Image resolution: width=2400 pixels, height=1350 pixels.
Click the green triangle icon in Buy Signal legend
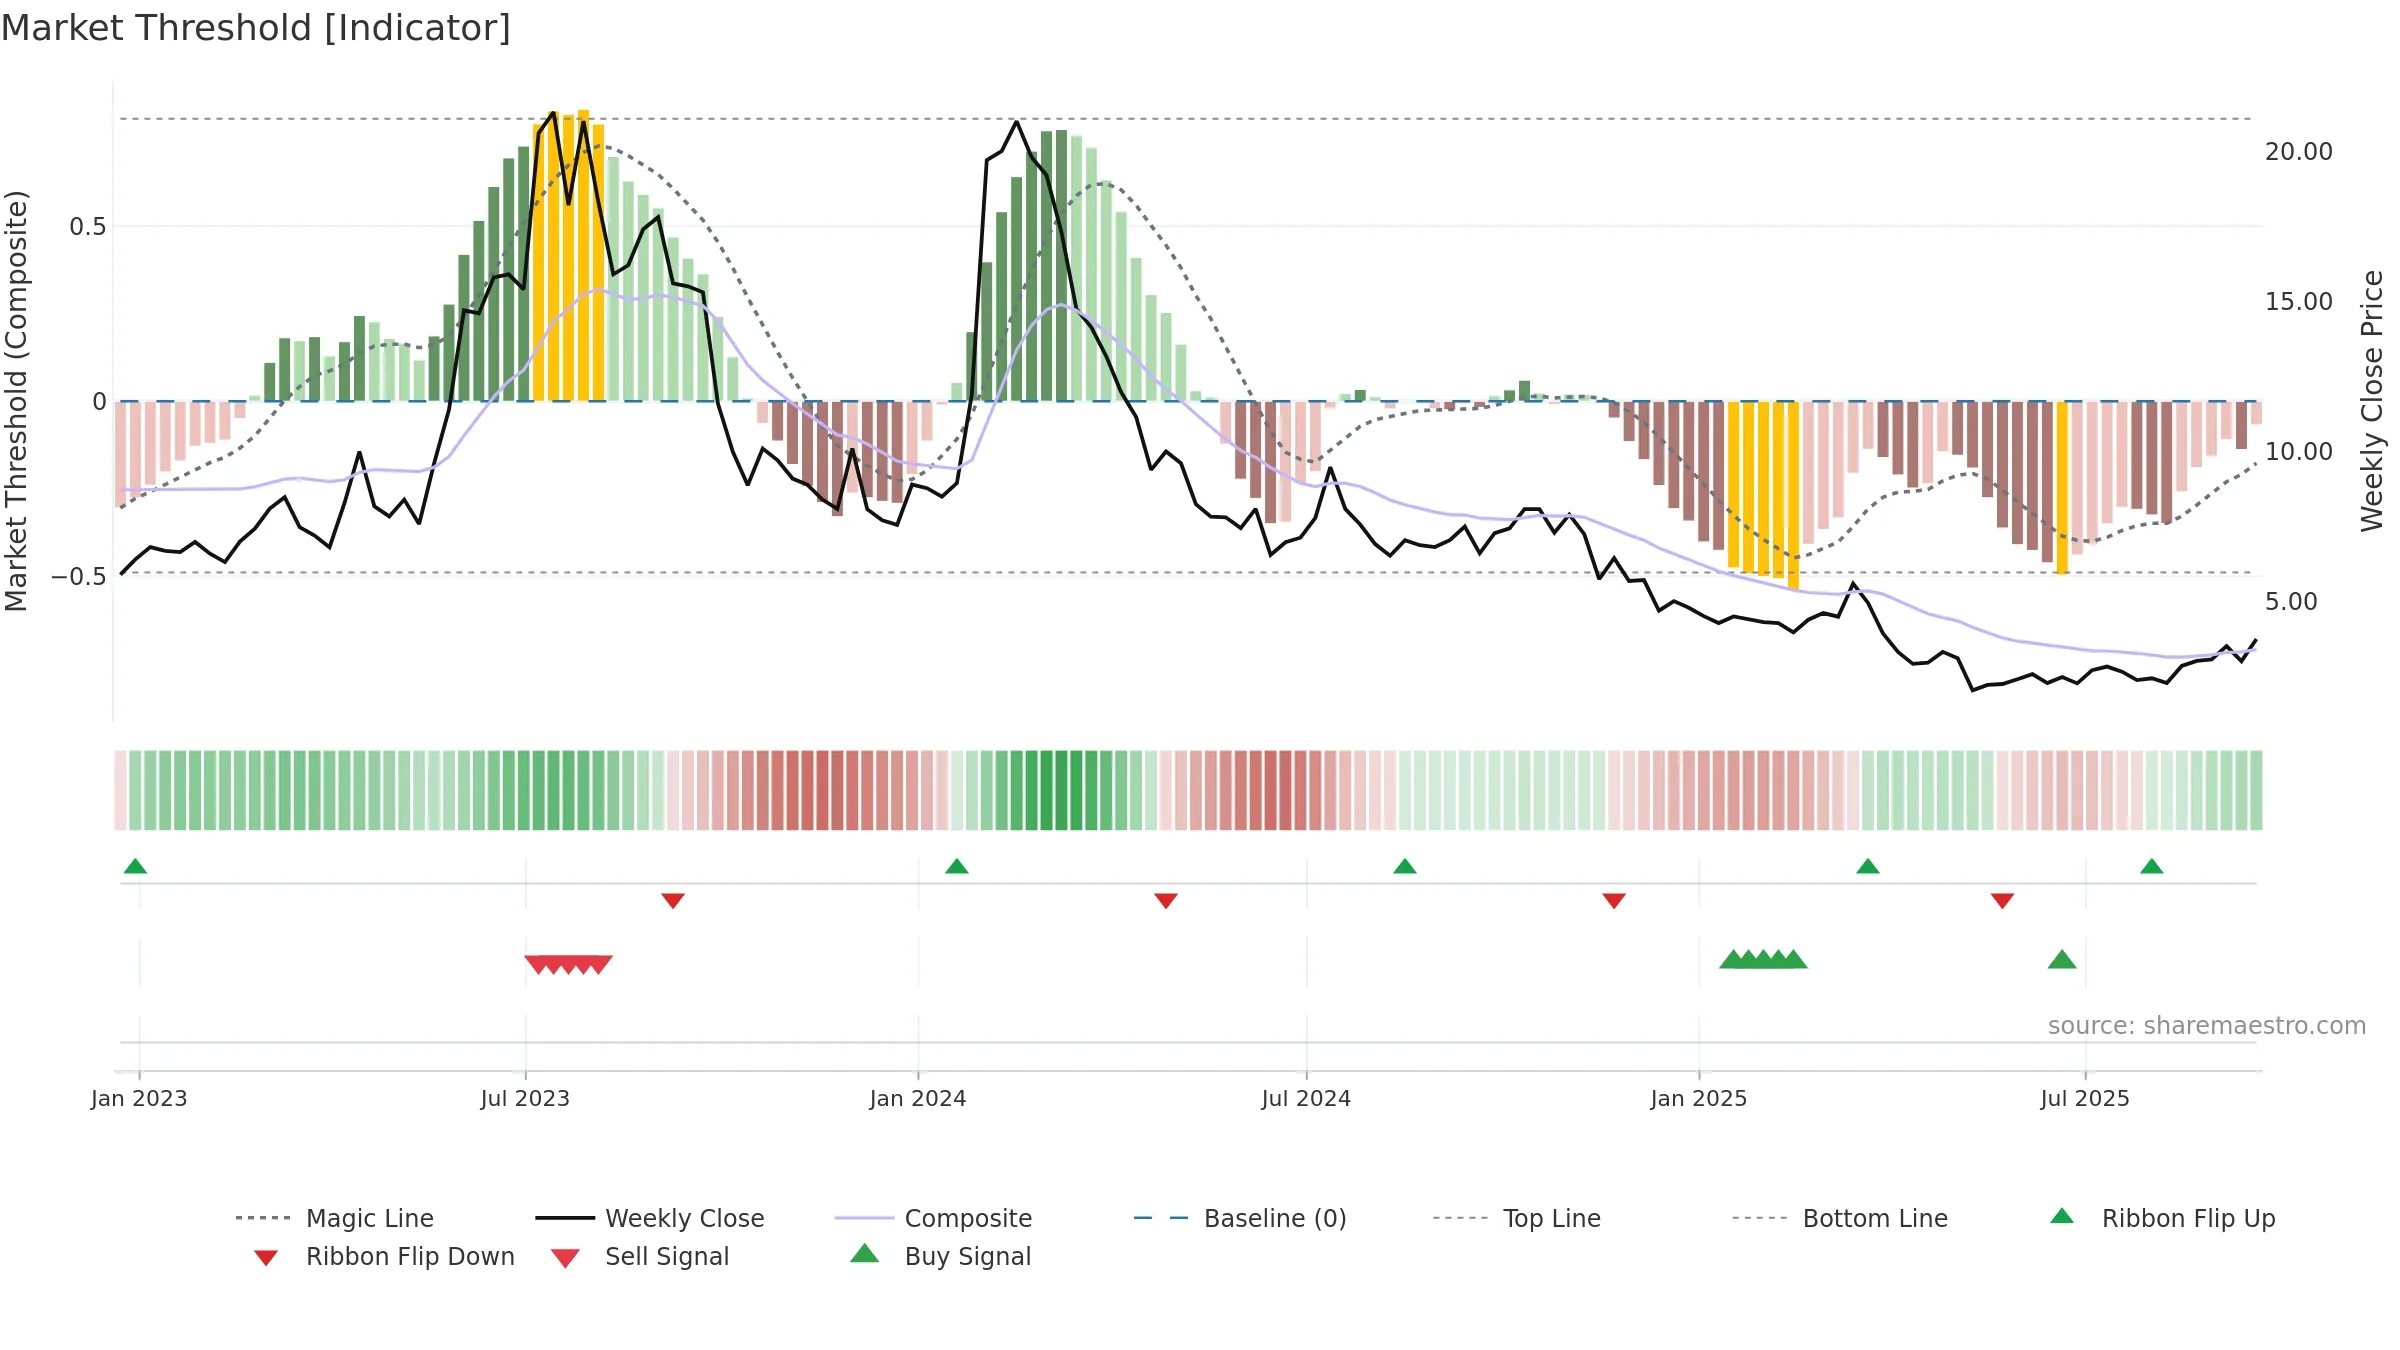(865, 1253)
